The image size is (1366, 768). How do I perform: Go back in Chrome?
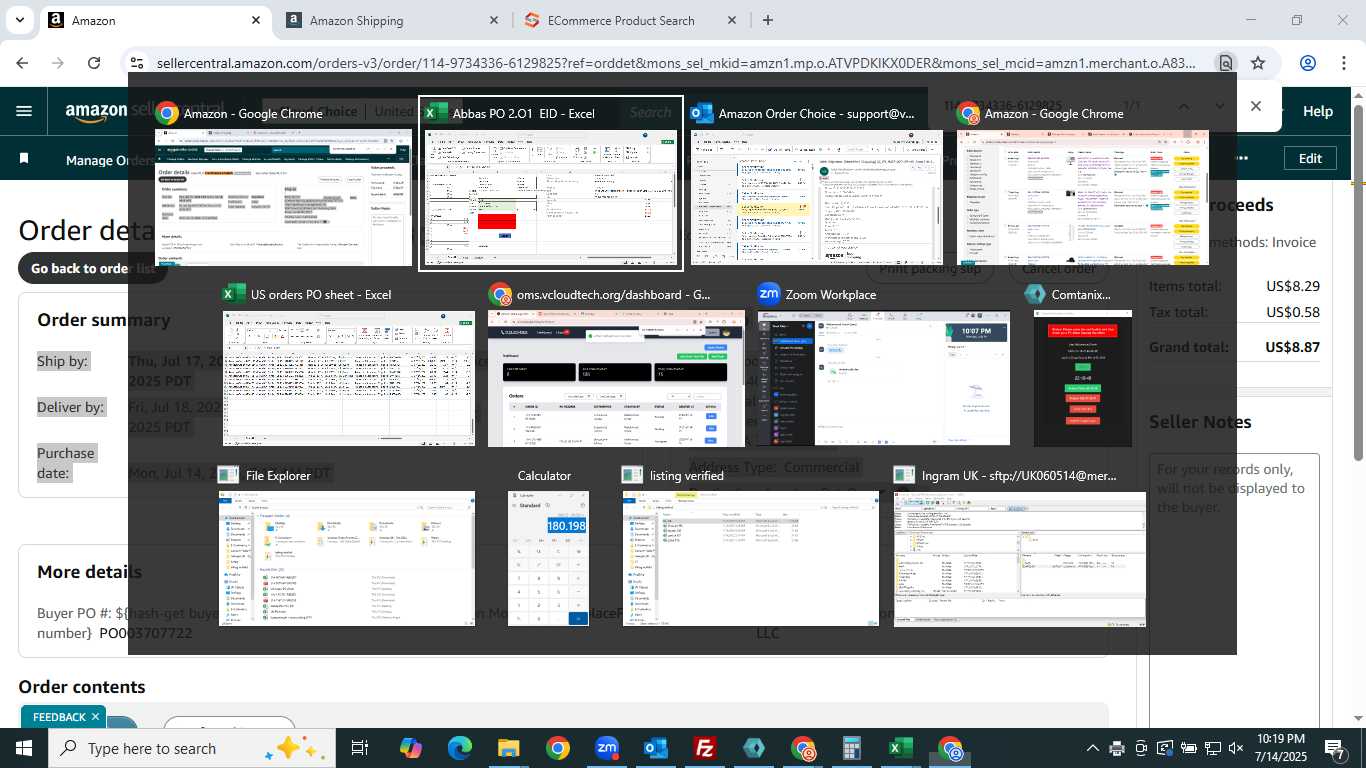click(x=22, y=63)
